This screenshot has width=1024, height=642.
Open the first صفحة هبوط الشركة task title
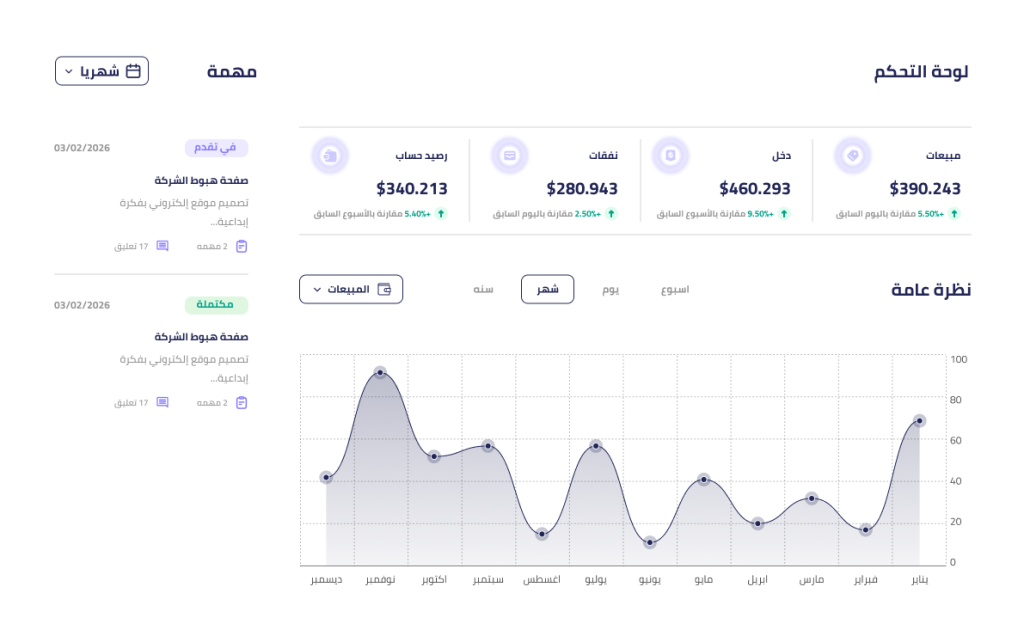tap(201, 181)
